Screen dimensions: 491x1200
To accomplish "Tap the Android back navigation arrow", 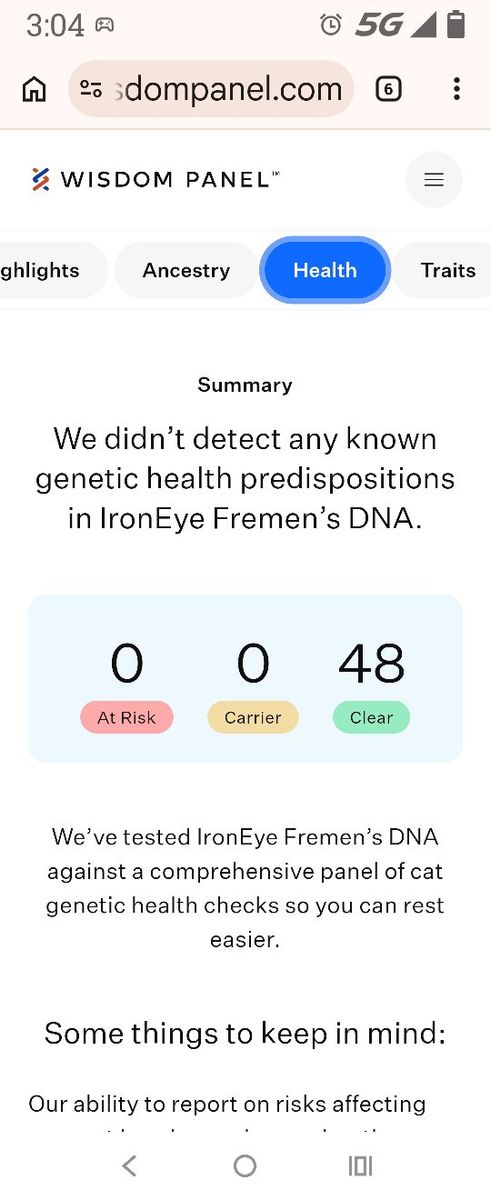I will coord(128,1165).
